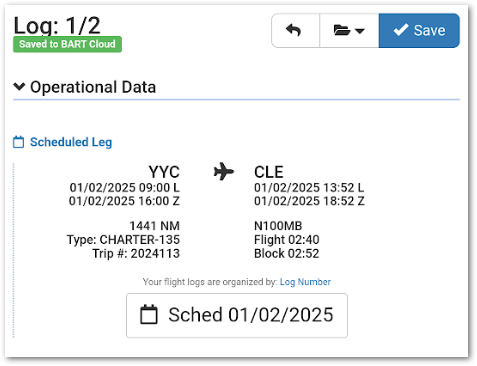This screenshot has width=477, height=366.
Task: Open the Log Number organization link
Action: [x=305, y=282]
